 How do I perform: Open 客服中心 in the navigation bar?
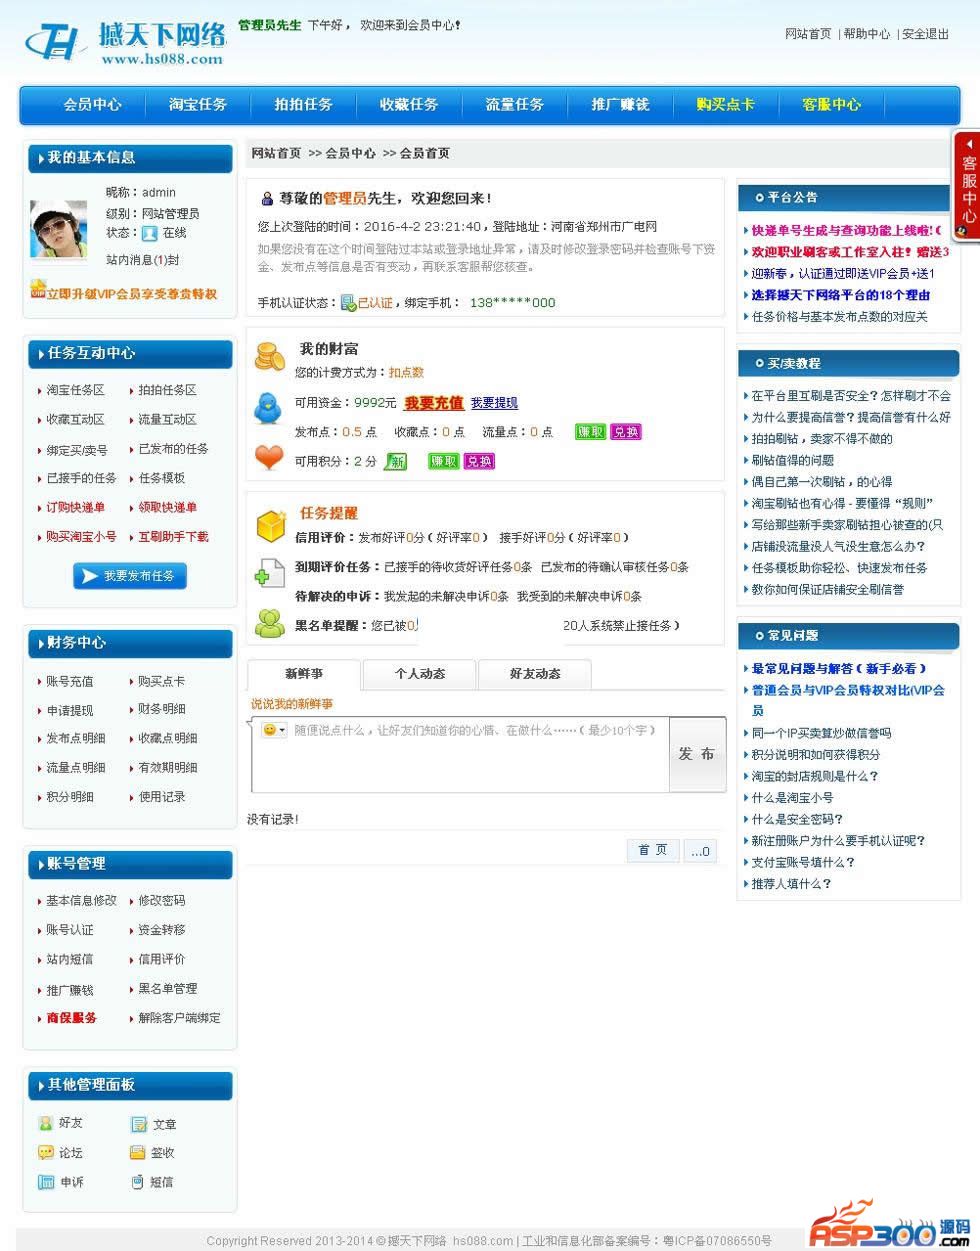[x=831, y=104]
